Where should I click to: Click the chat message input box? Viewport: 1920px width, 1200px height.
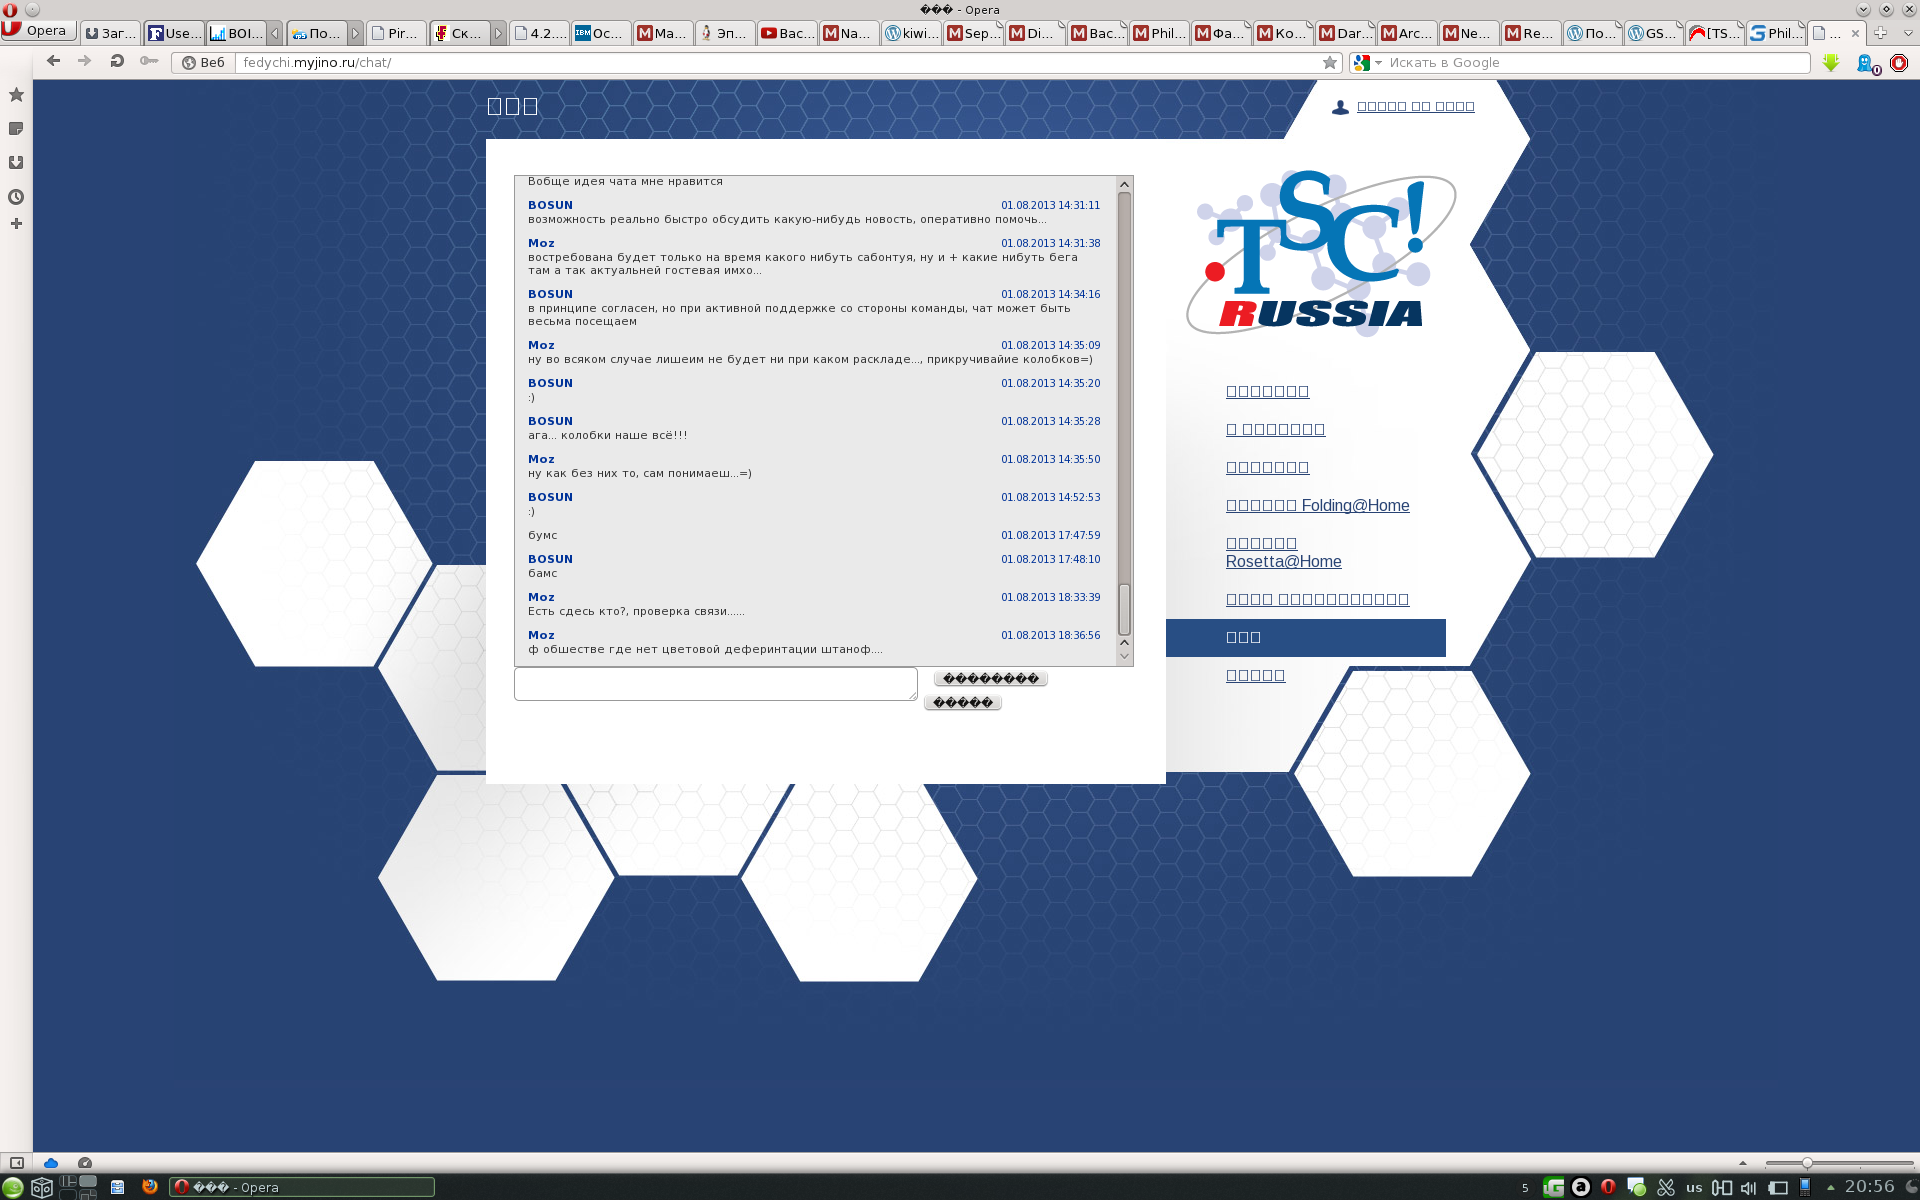715,684
